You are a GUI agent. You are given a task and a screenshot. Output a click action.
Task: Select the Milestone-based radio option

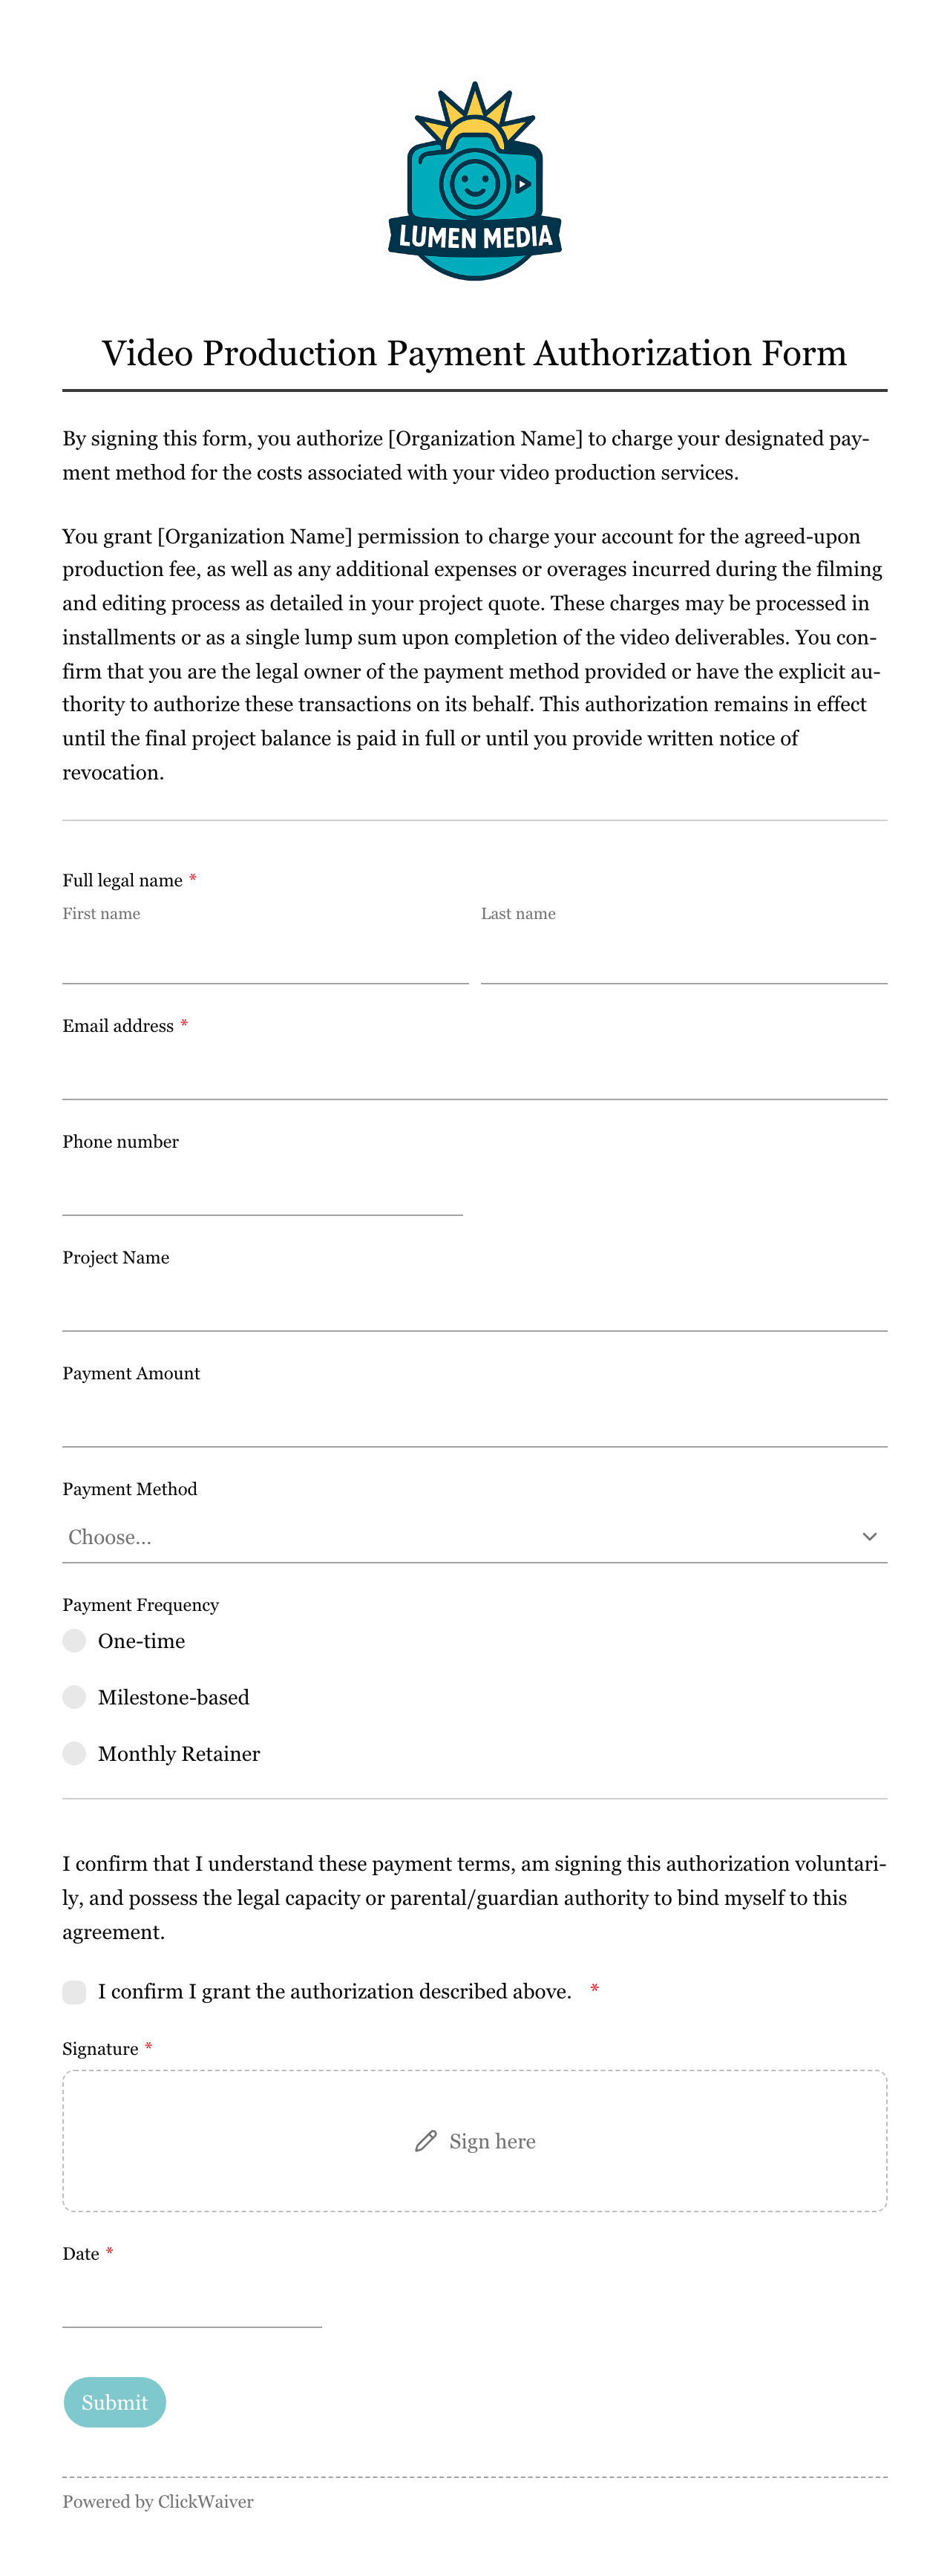pyautogui.click(x=74, y=1696)
